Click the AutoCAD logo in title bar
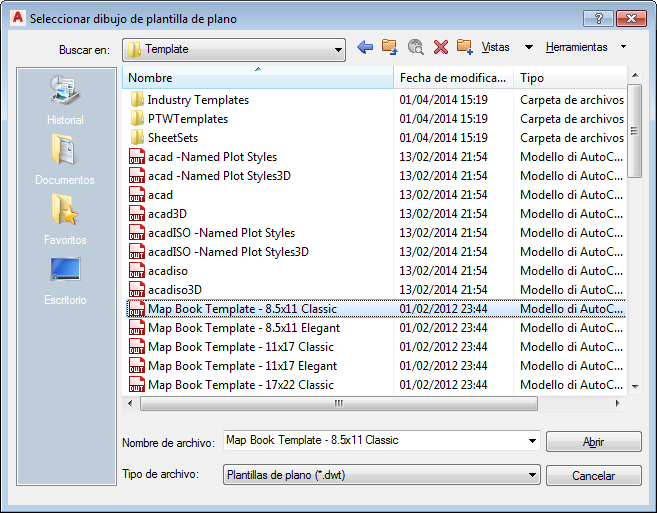Image resolution: width=657 pixels, height=513 pixels. click(18, 18)
